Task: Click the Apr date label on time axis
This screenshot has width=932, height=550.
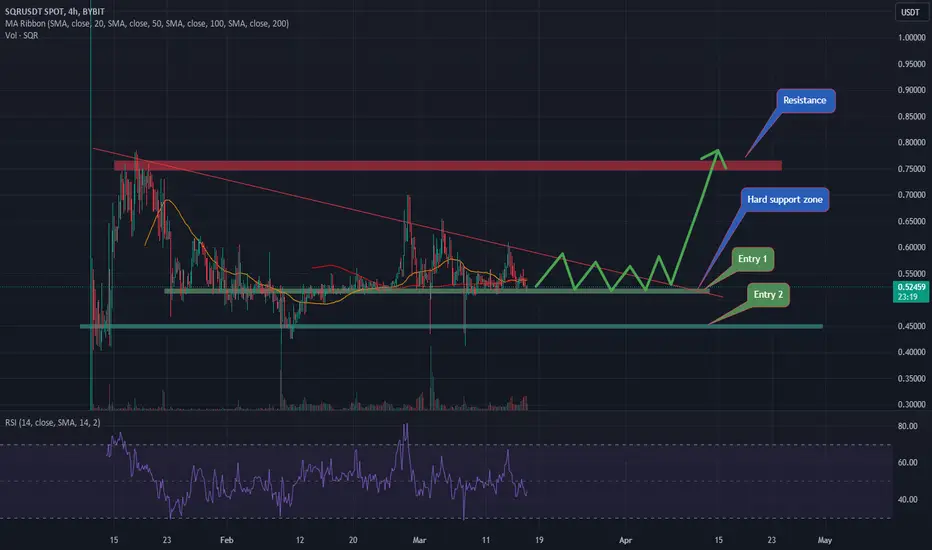Action: [x=625, y=540]
